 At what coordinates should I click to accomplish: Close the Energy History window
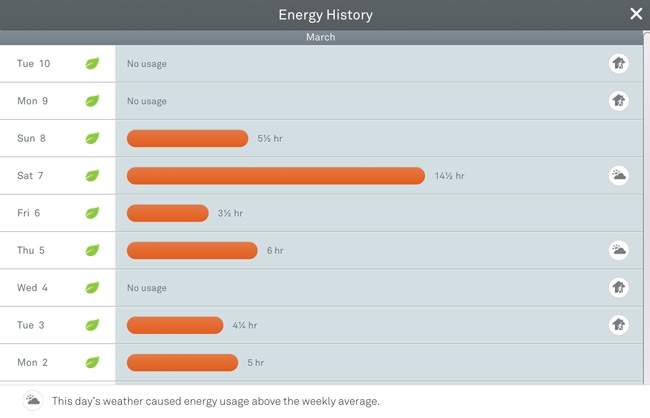point(636,14)
